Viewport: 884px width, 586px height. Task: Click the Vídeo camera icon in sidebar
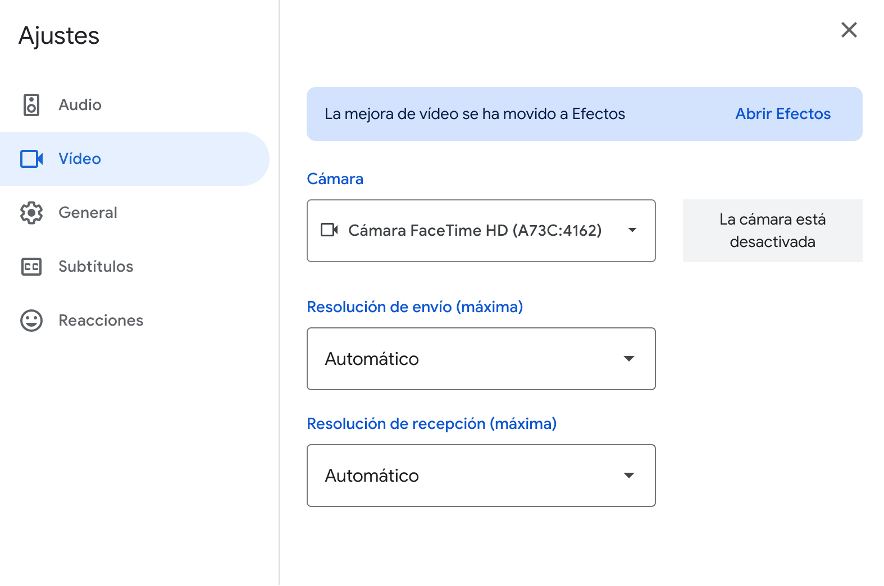coord(32,159)
